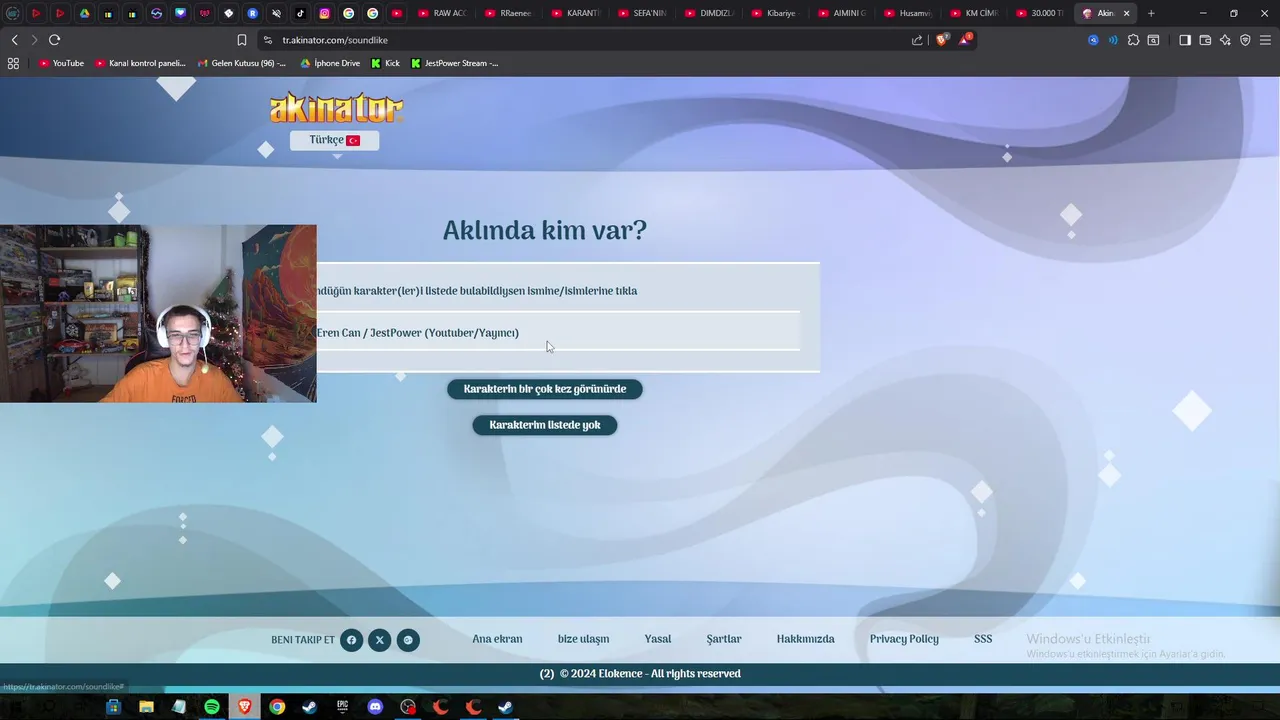Open Brave Wallet icon

tap(1205, 40)
